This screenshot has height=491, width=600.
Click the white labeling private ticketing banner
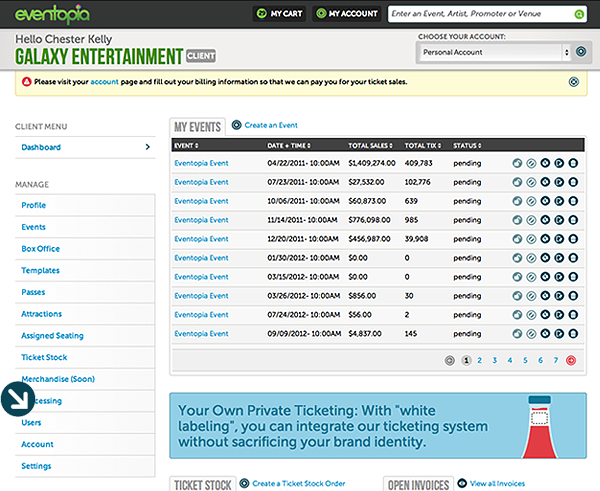[x=378, y=426]
